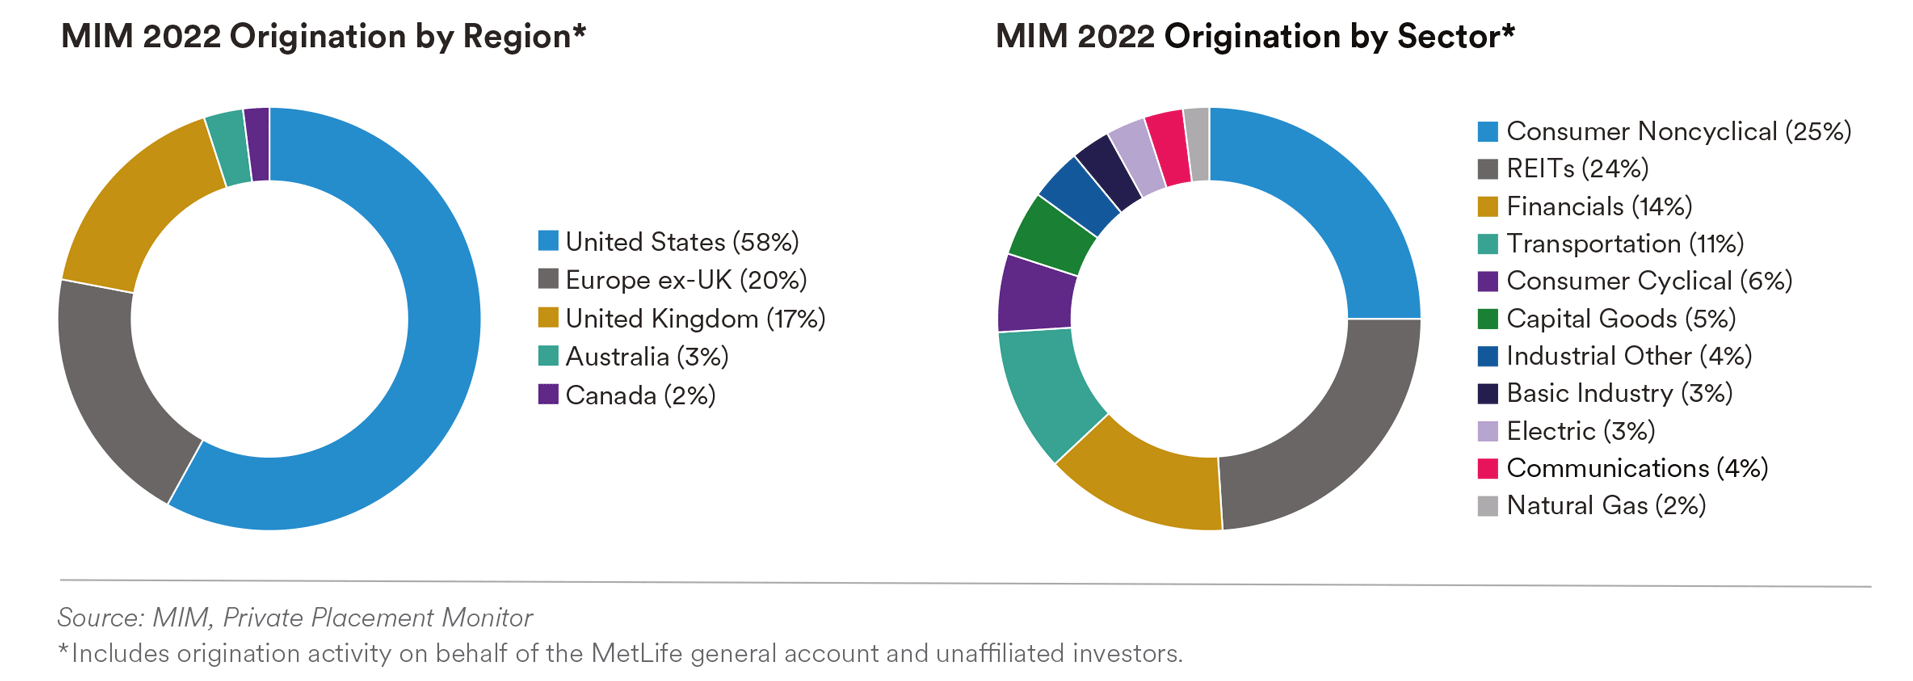Click the Consumer Cyclical (6%) legend label
This screenshot has width=1913, height=681.
coord(1649,281)
